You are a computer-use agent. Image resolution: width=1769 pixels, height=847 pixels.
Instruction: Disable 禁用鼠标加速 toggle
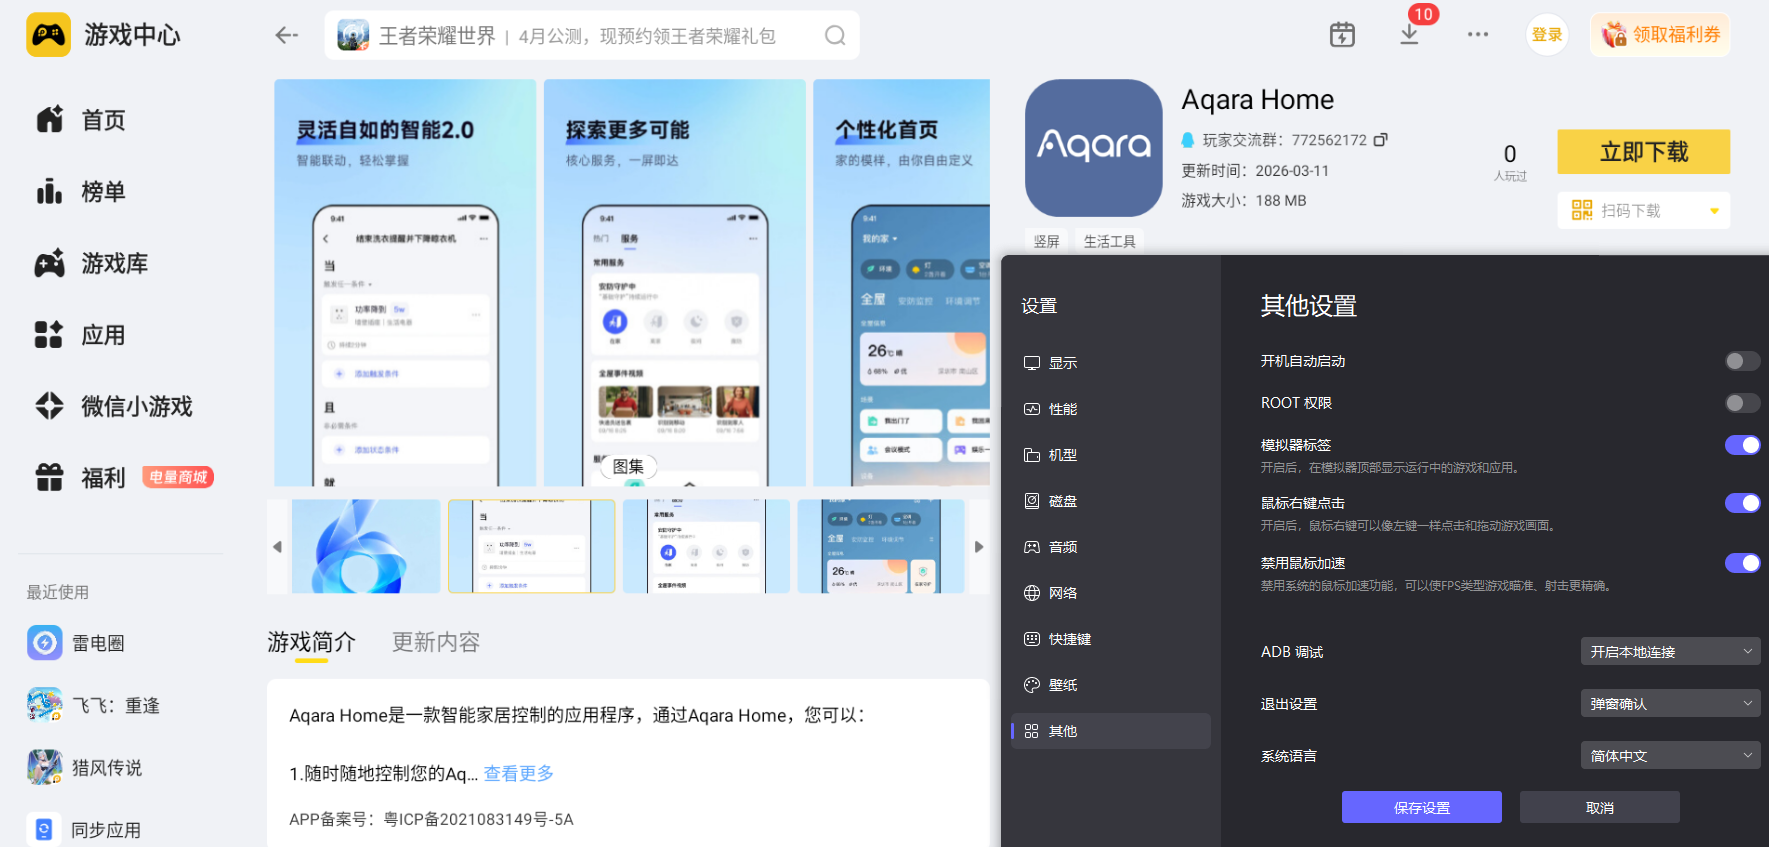click(x=1742, y=563)
